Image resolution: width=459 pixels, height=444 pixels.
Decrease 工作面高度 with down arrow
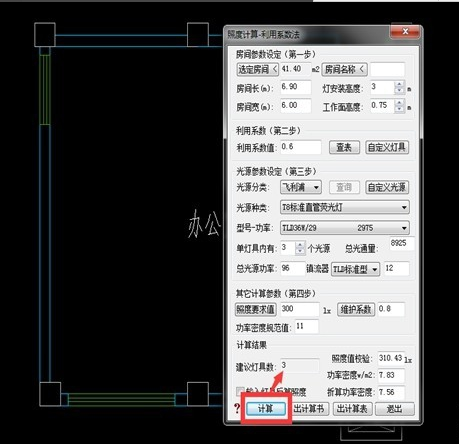point(399,109)
